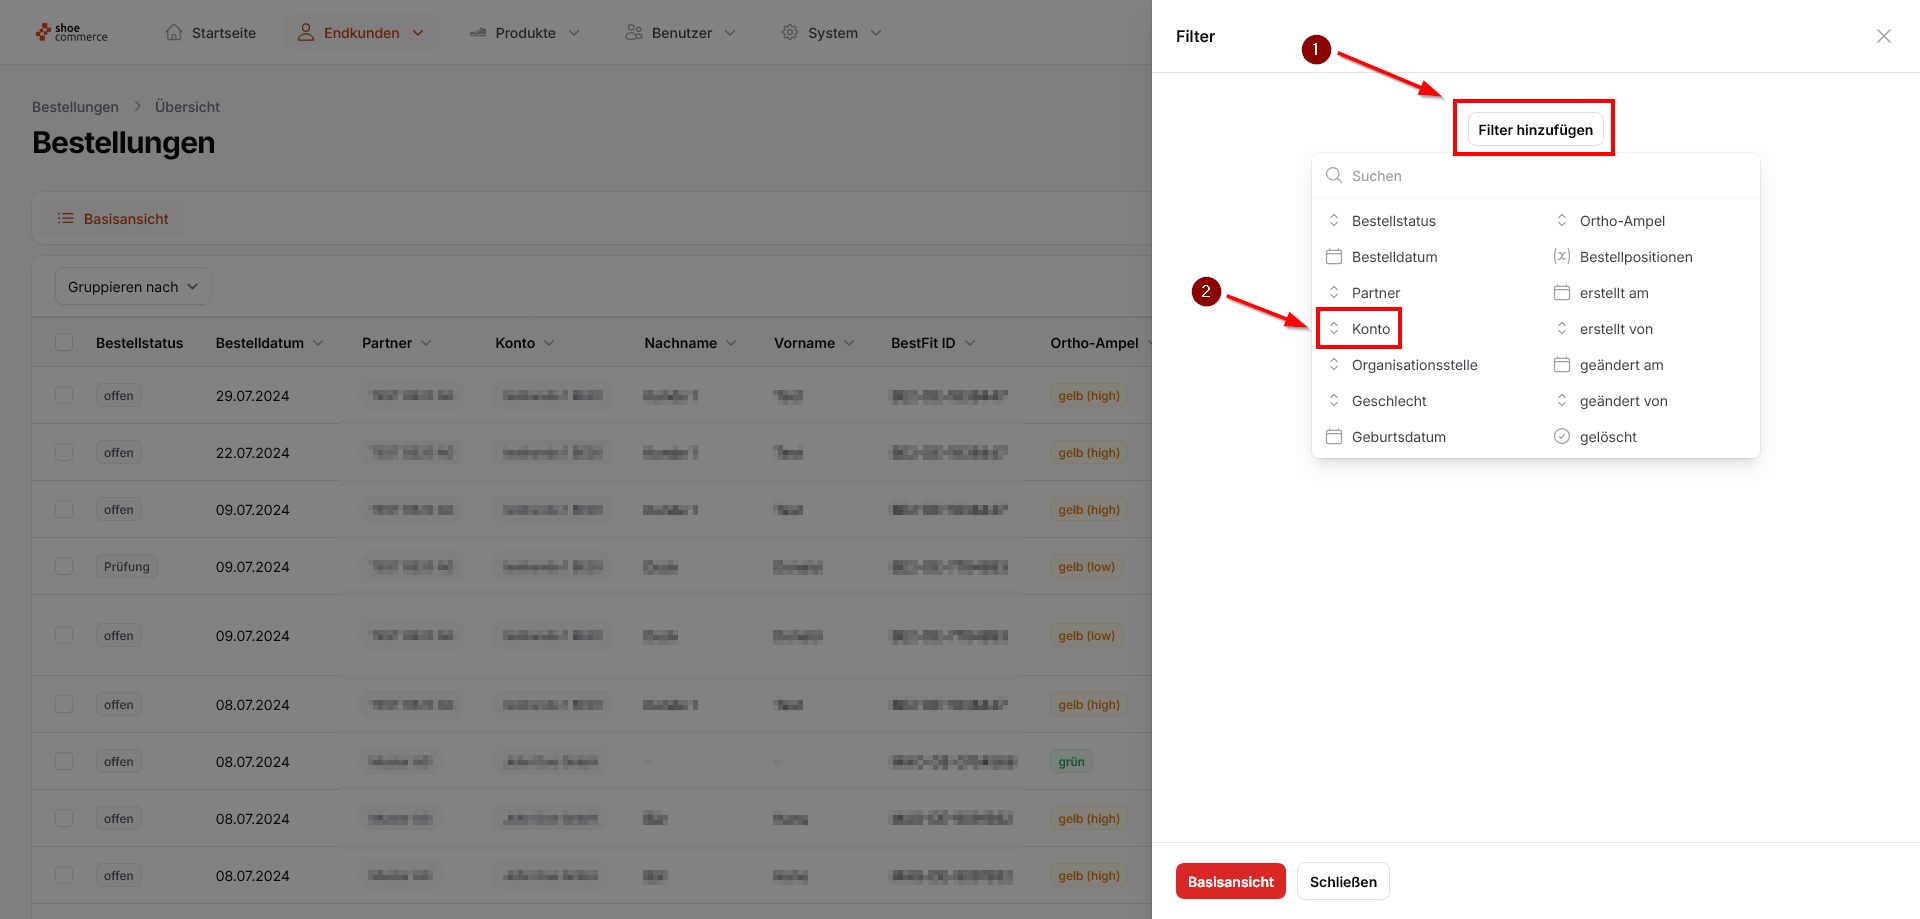The height and width of the screenshot is (919, 1920).
Task: Expand the Endkunden menu chevron
Action: (x=418, y=33)
